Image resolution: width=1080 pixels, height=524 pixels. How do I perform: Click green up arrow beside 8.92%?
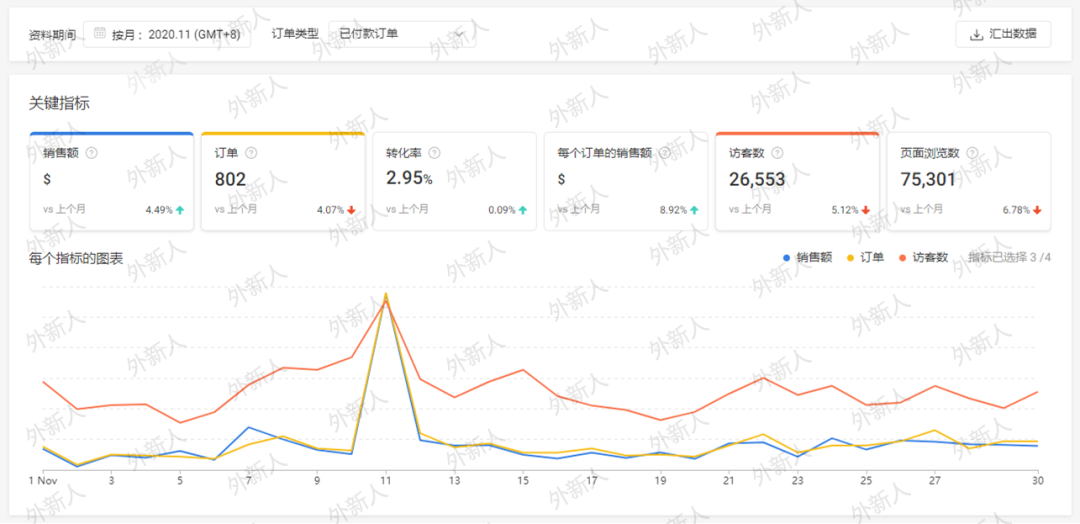pos(694,209)
